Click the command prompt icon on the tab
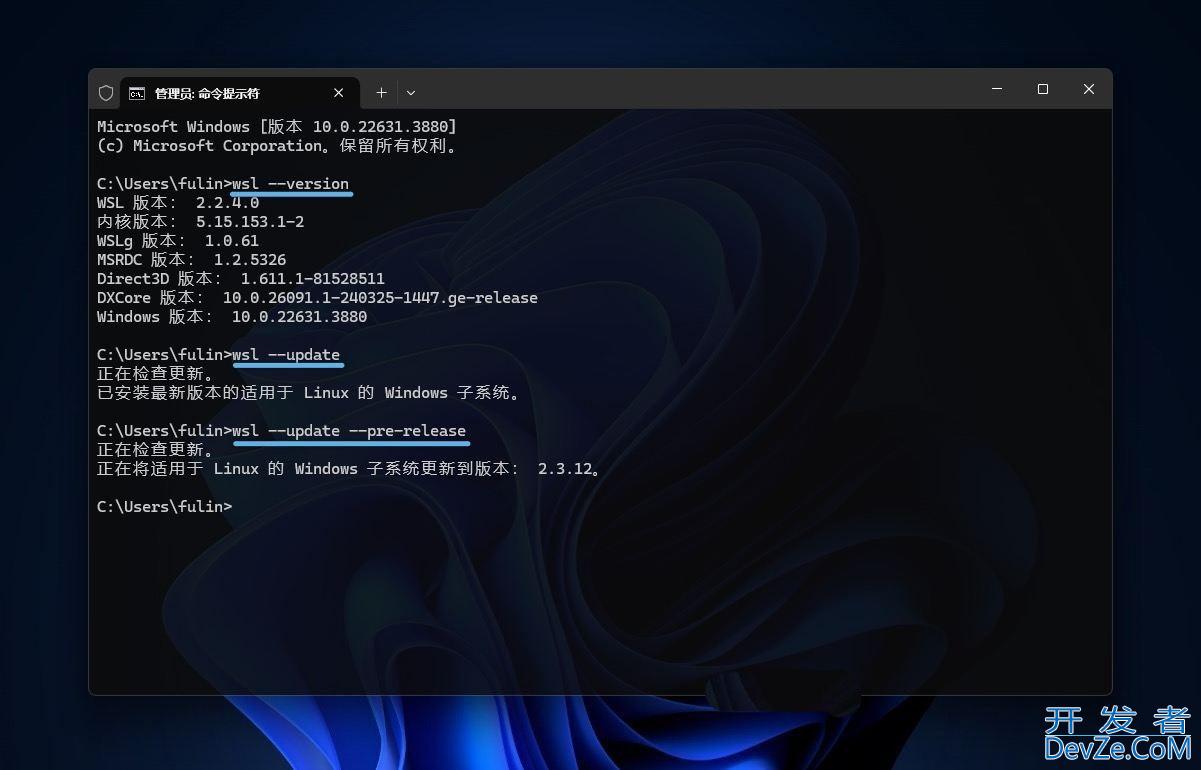Image resolution: width=1201 pixels, height=770 pixels. point(137,93)
